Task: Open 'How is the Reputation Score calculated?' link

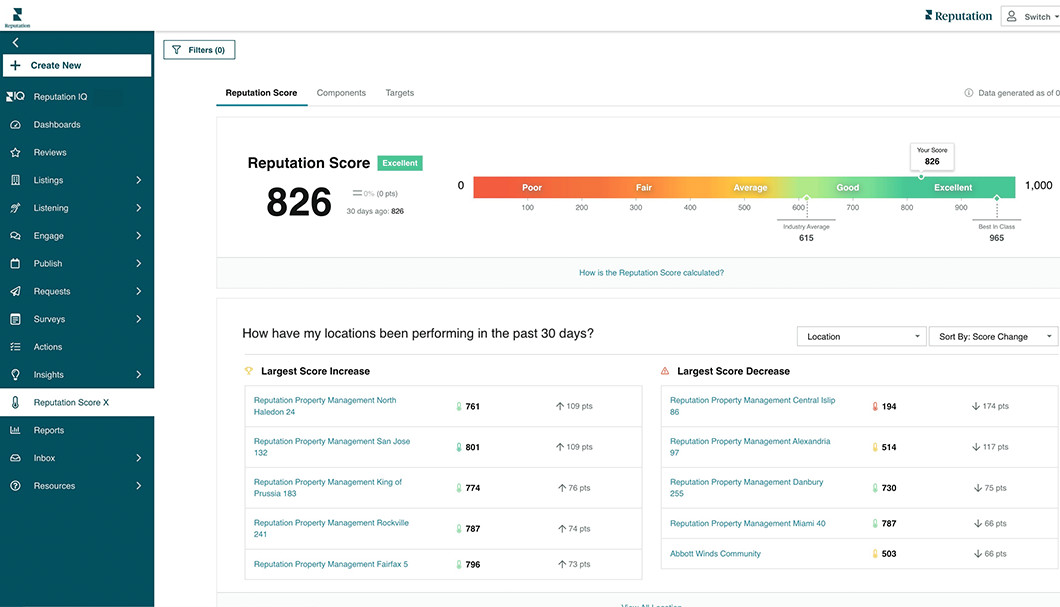Action: (x=651, y=272)
